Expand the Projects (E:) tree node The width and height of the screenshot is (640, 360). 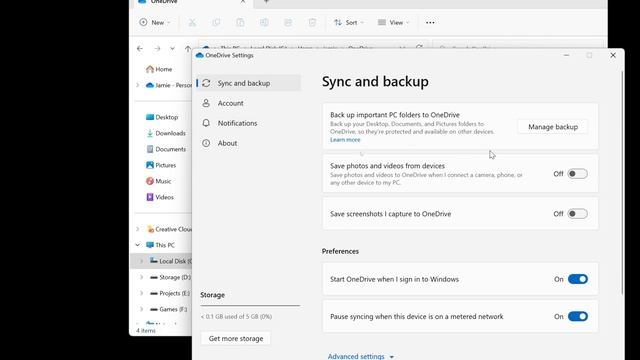(141, 293)
